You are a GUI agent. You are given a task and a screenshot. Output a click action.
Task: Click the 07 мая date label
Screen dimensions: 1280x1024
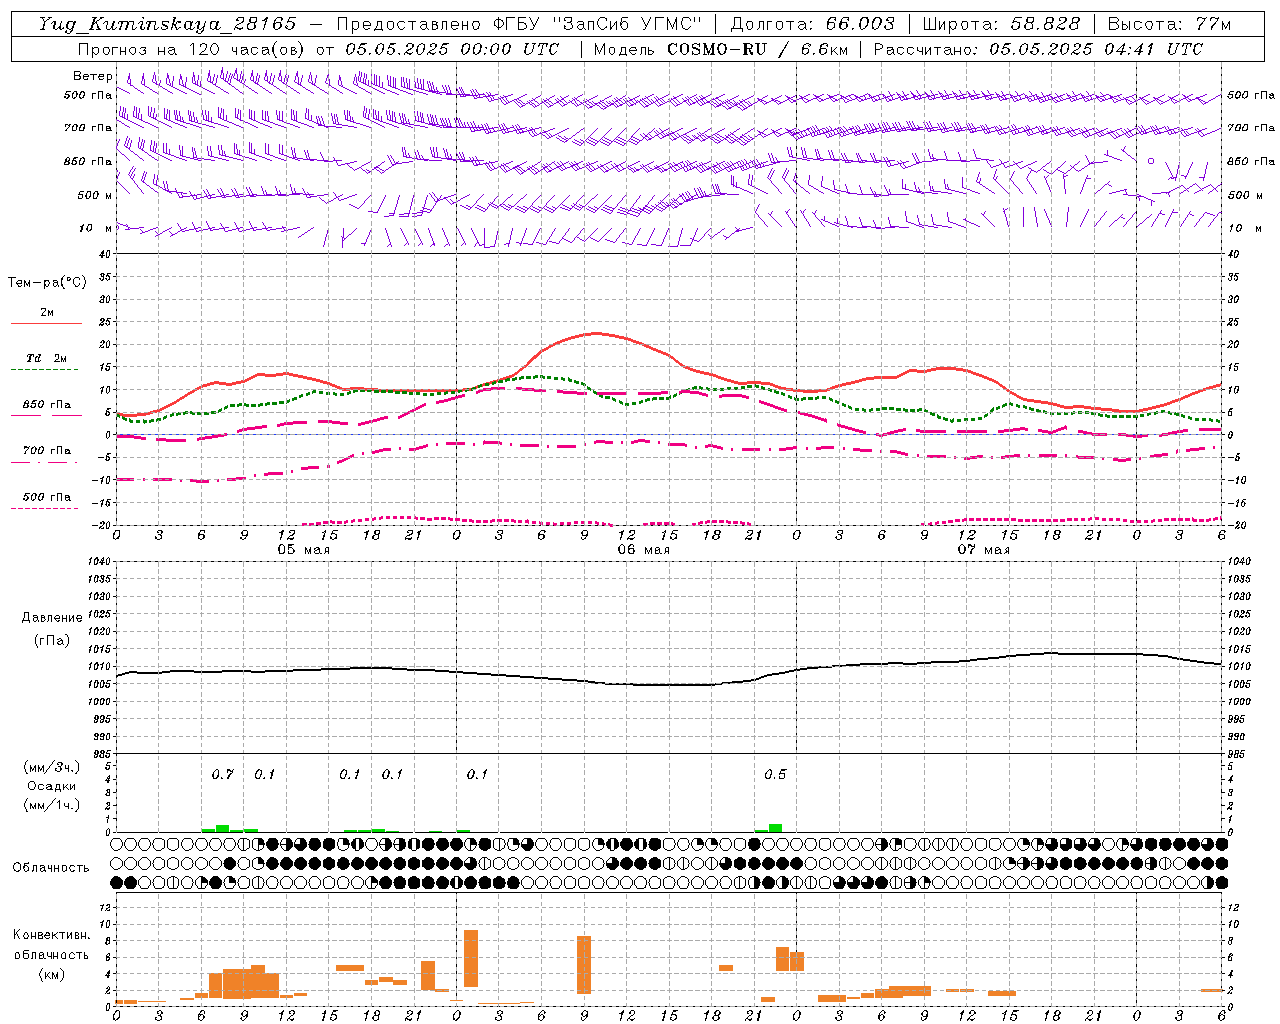tap(983, 550)
